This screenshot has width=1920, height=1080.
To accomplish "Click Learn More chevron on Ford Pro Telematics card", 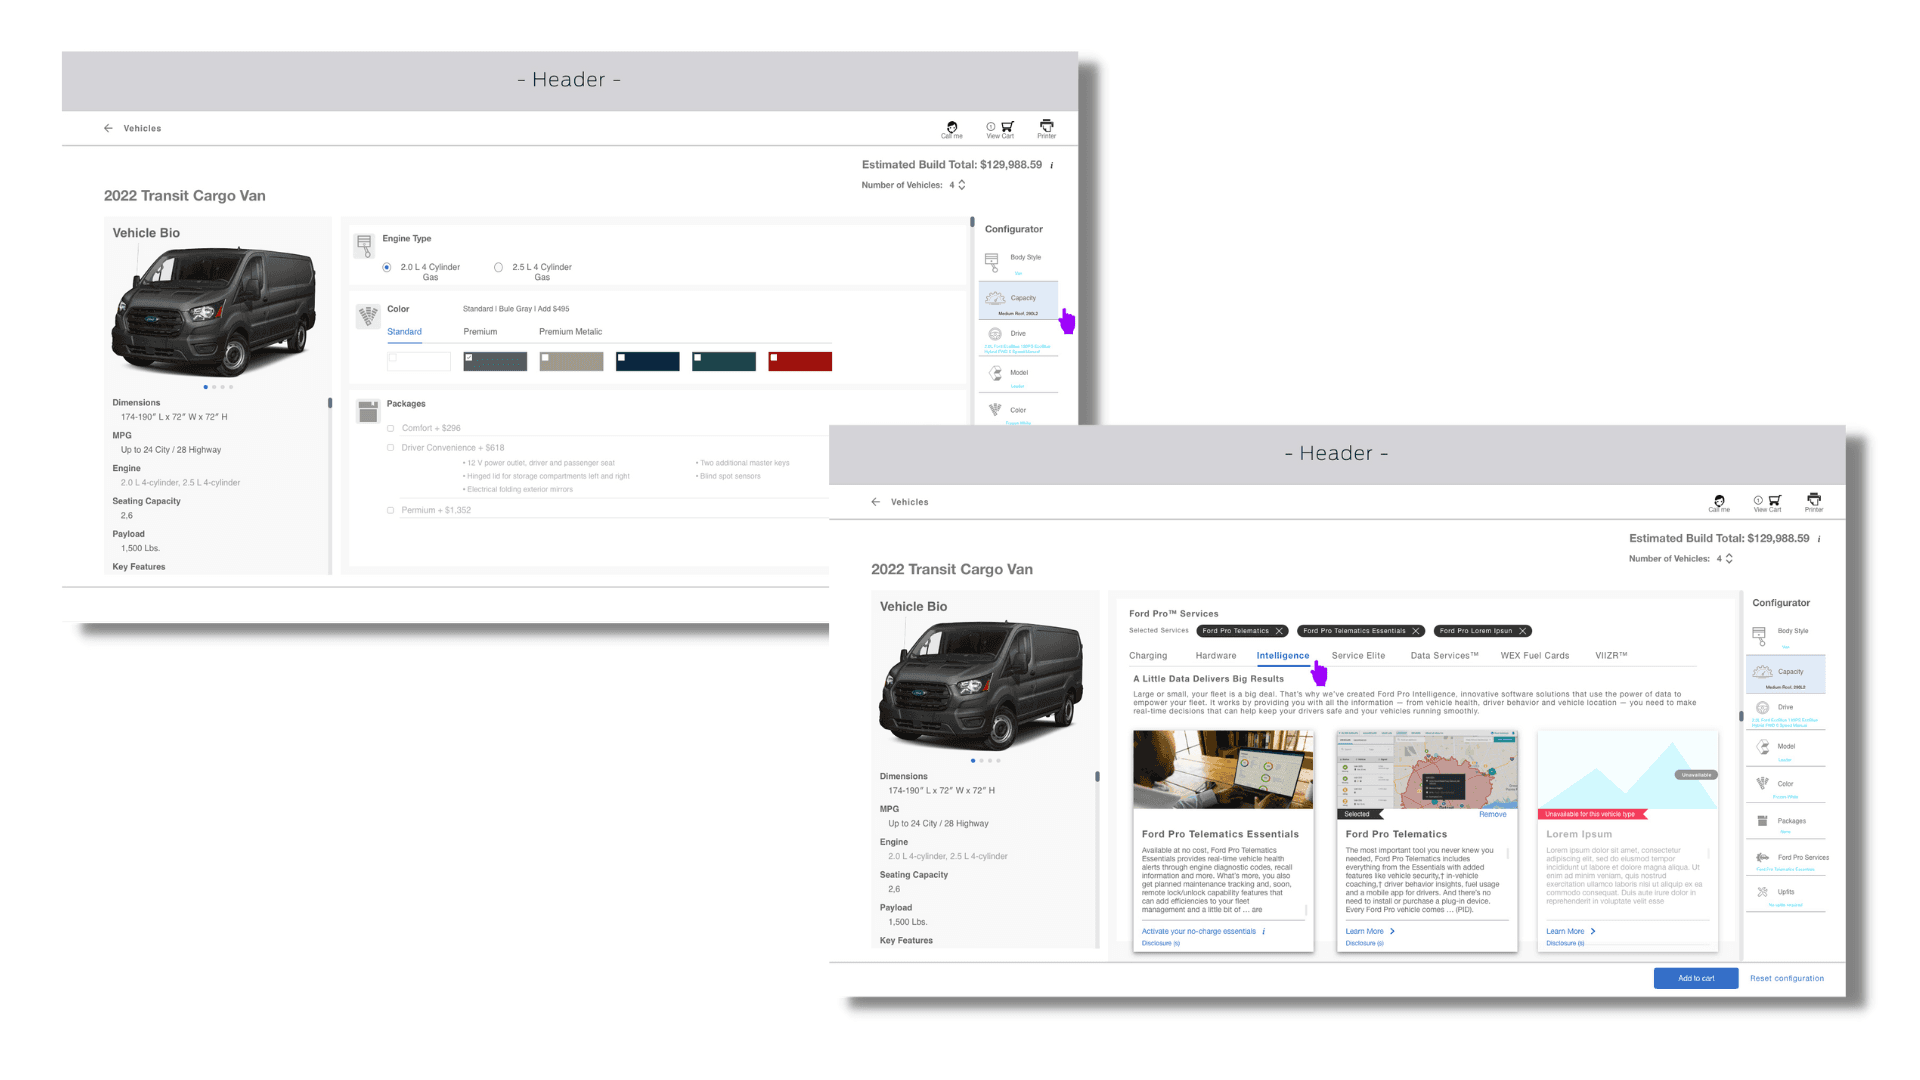I will 1392,932.
